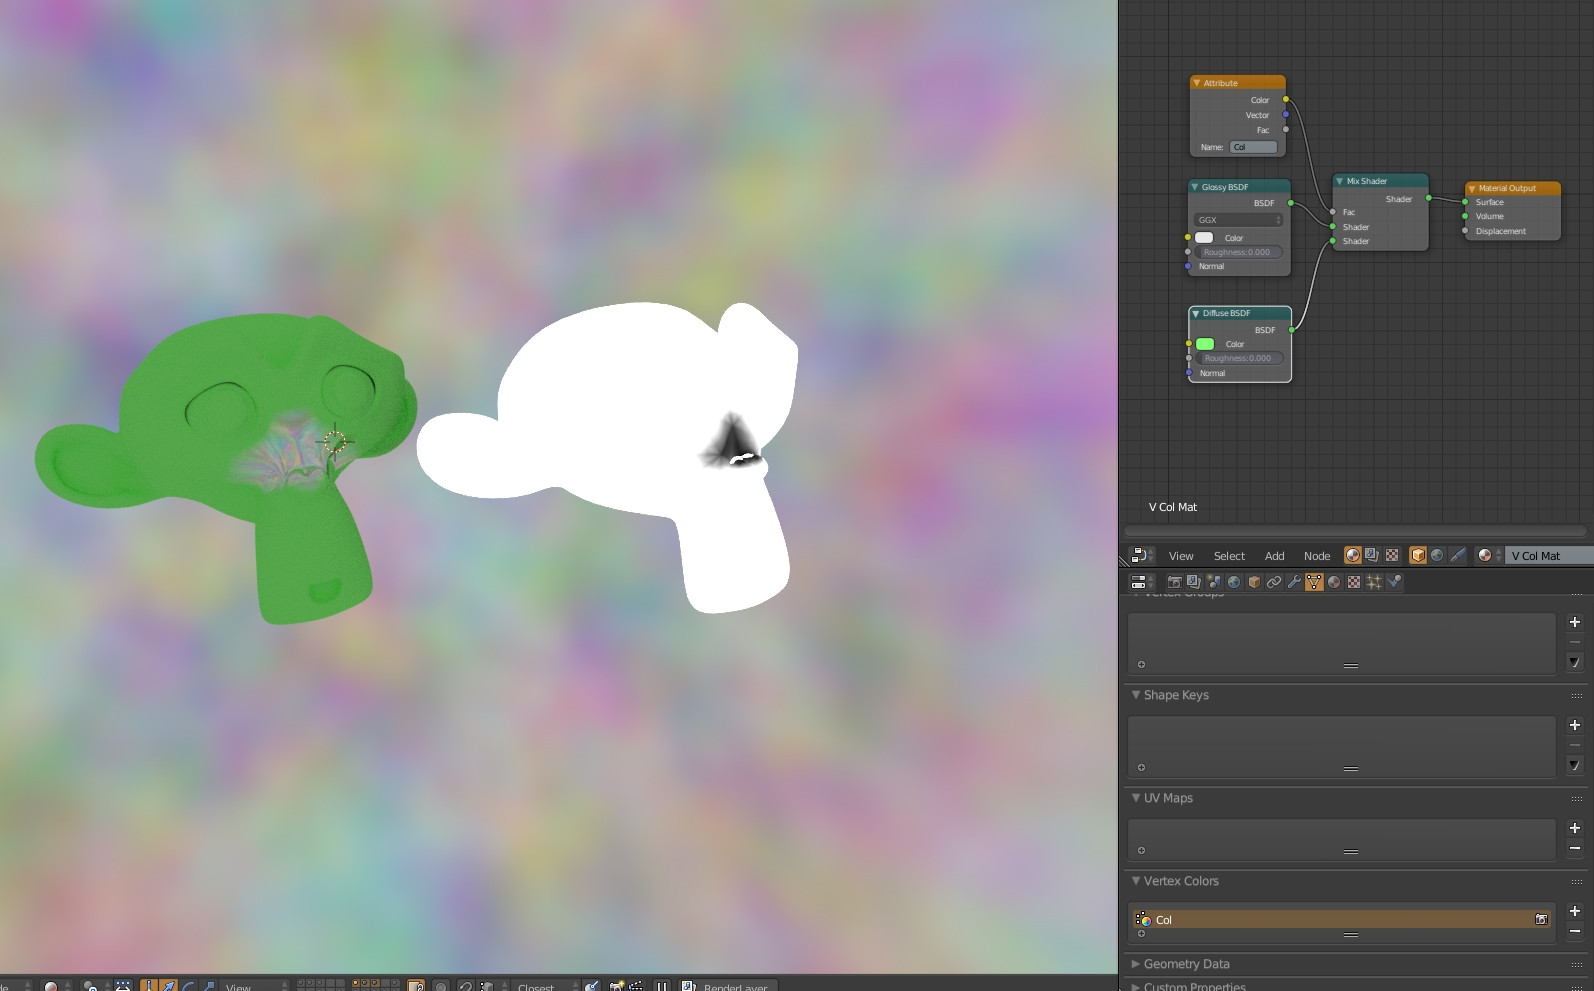Select Line Style shader nodes brush icon
Viewport: 1594px width, 991px height.
point(1457,555)
